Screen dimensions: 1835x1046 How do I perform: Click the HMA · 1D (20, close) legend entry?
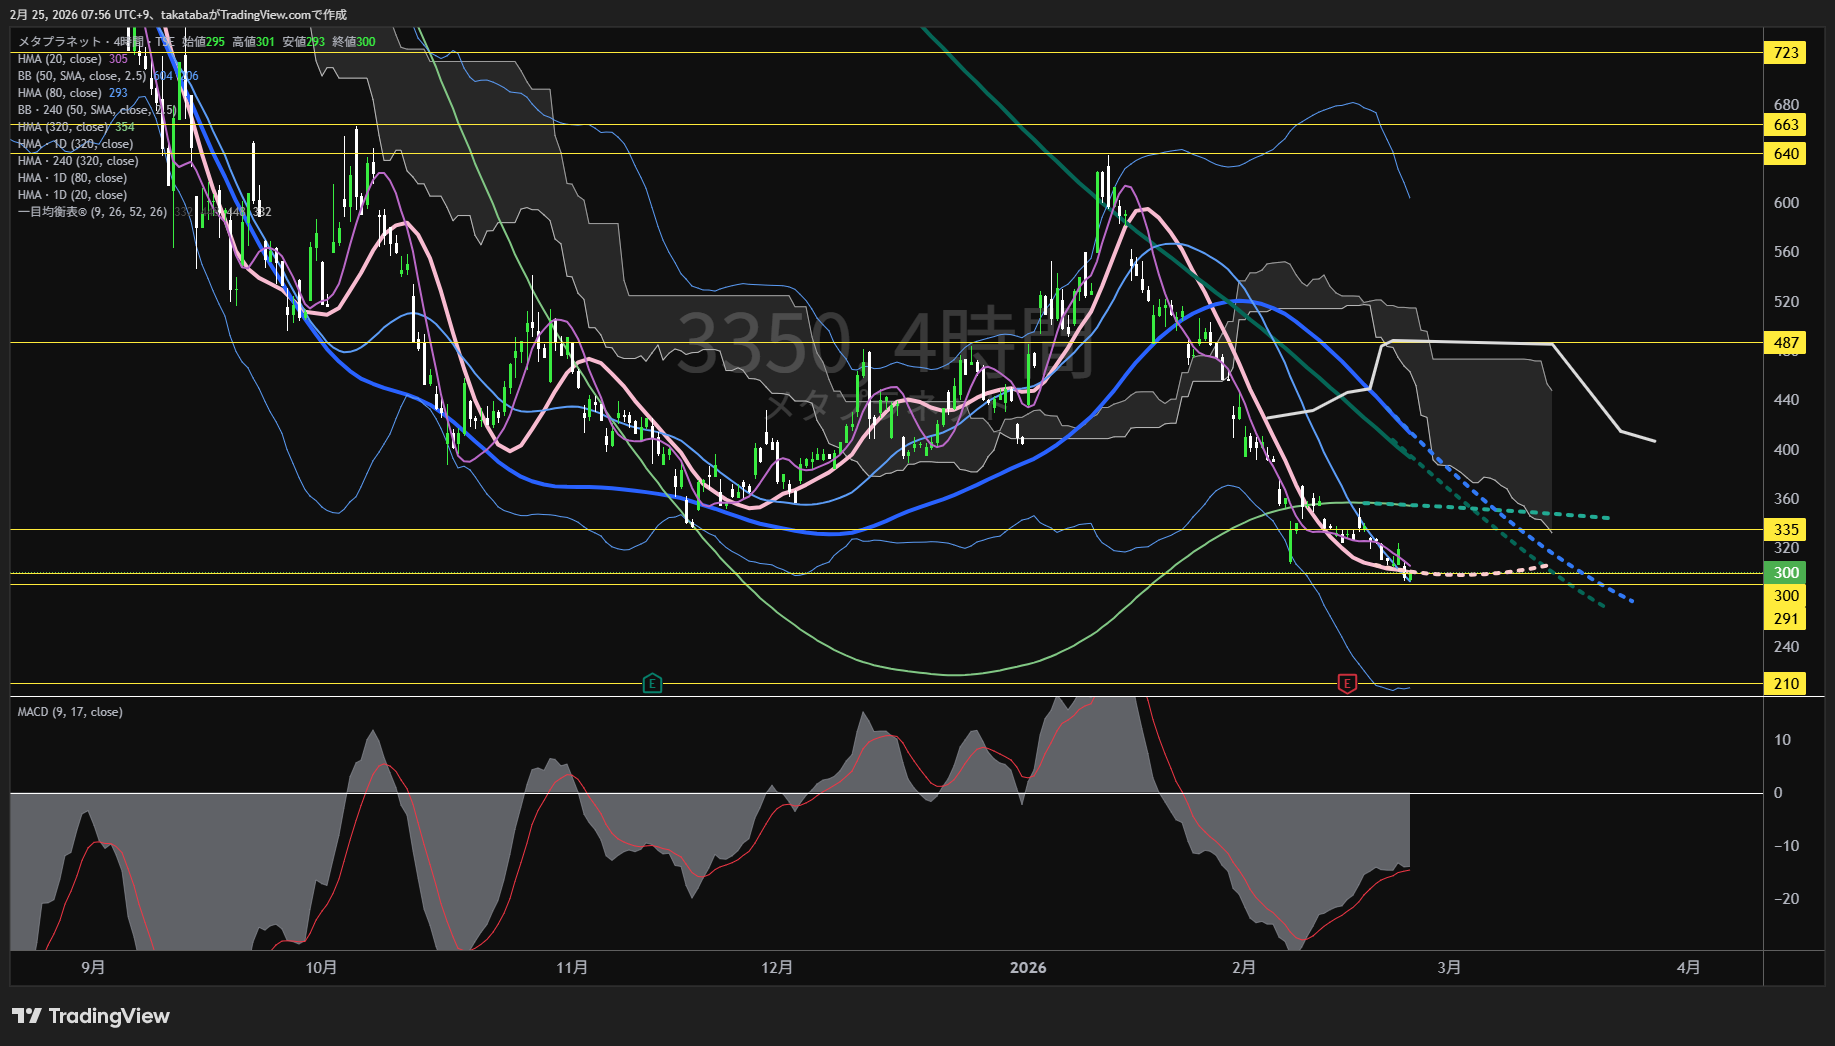[x=72, y=195]
